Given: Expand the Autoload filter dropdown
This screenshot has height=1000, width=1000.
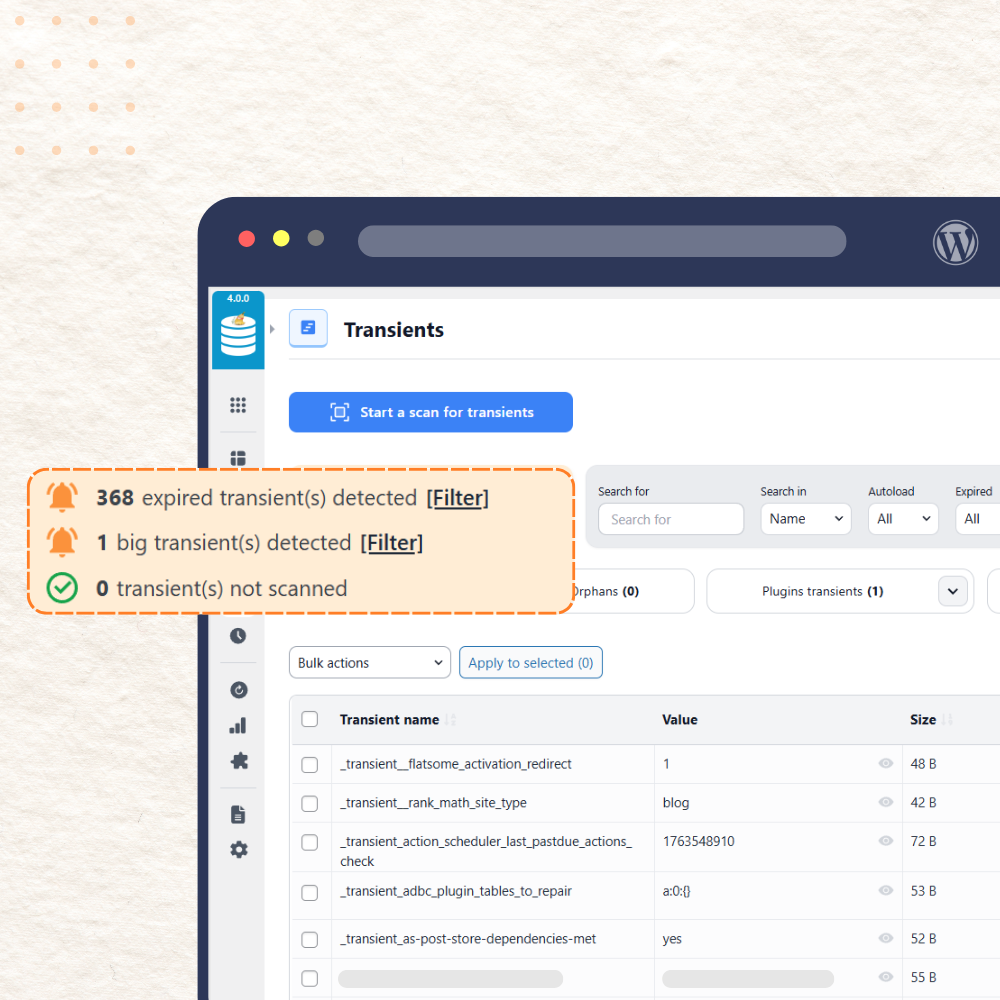Looking at the screenshot, I should point(903,519).
